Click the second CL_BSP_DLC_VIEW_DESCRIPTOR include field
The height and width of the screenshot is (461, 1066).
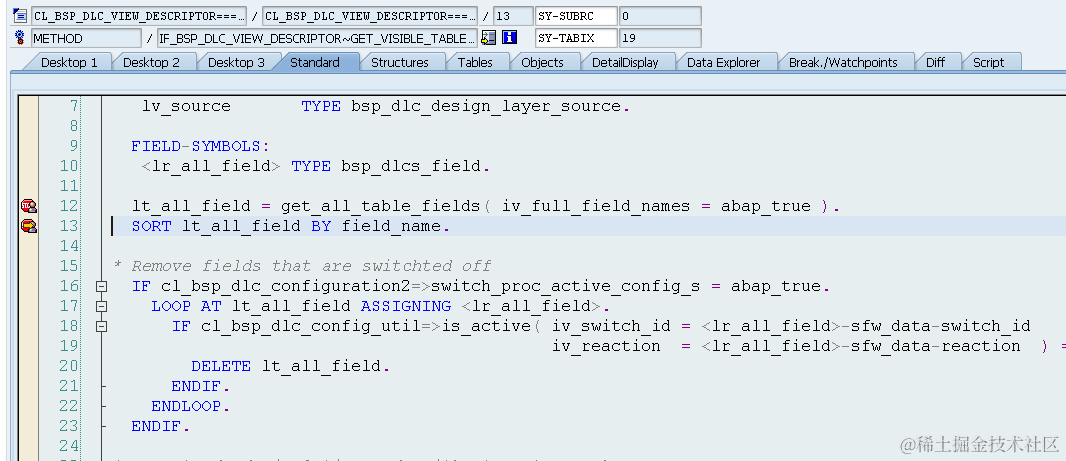pyautogui.click(x=370, y=16)
